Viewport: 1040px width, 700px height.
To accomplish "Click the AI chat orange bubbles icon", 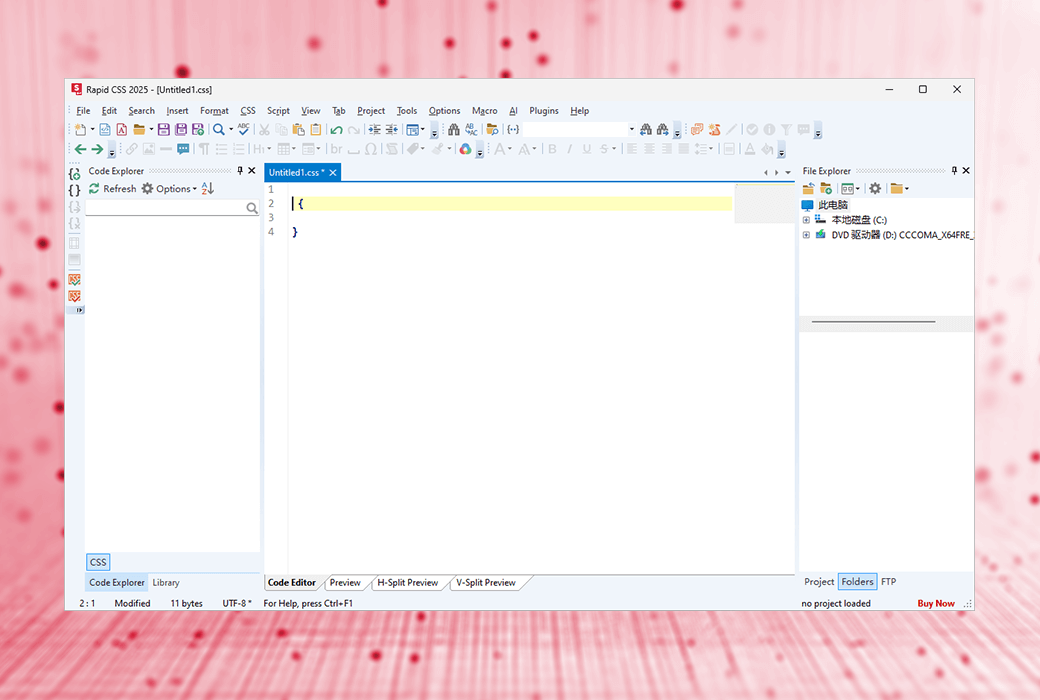I will [697, 129].
